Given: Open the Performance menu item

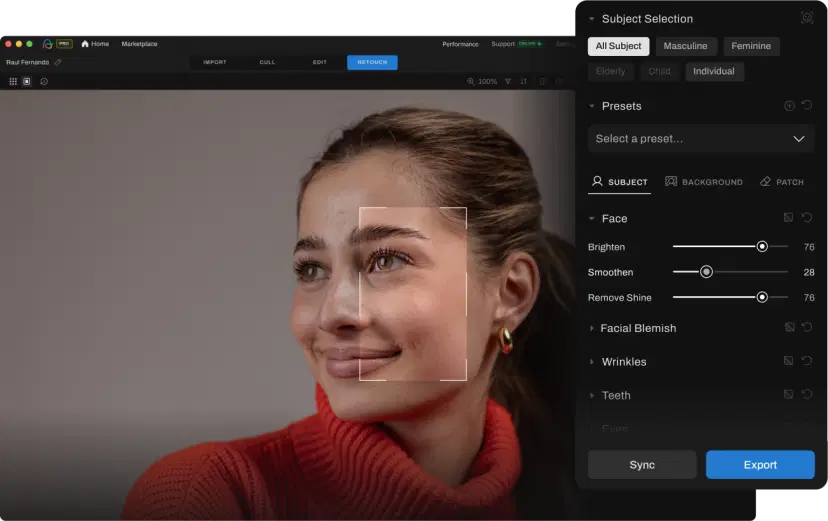Looking at the screenshot, I should [x=460, y=44].
